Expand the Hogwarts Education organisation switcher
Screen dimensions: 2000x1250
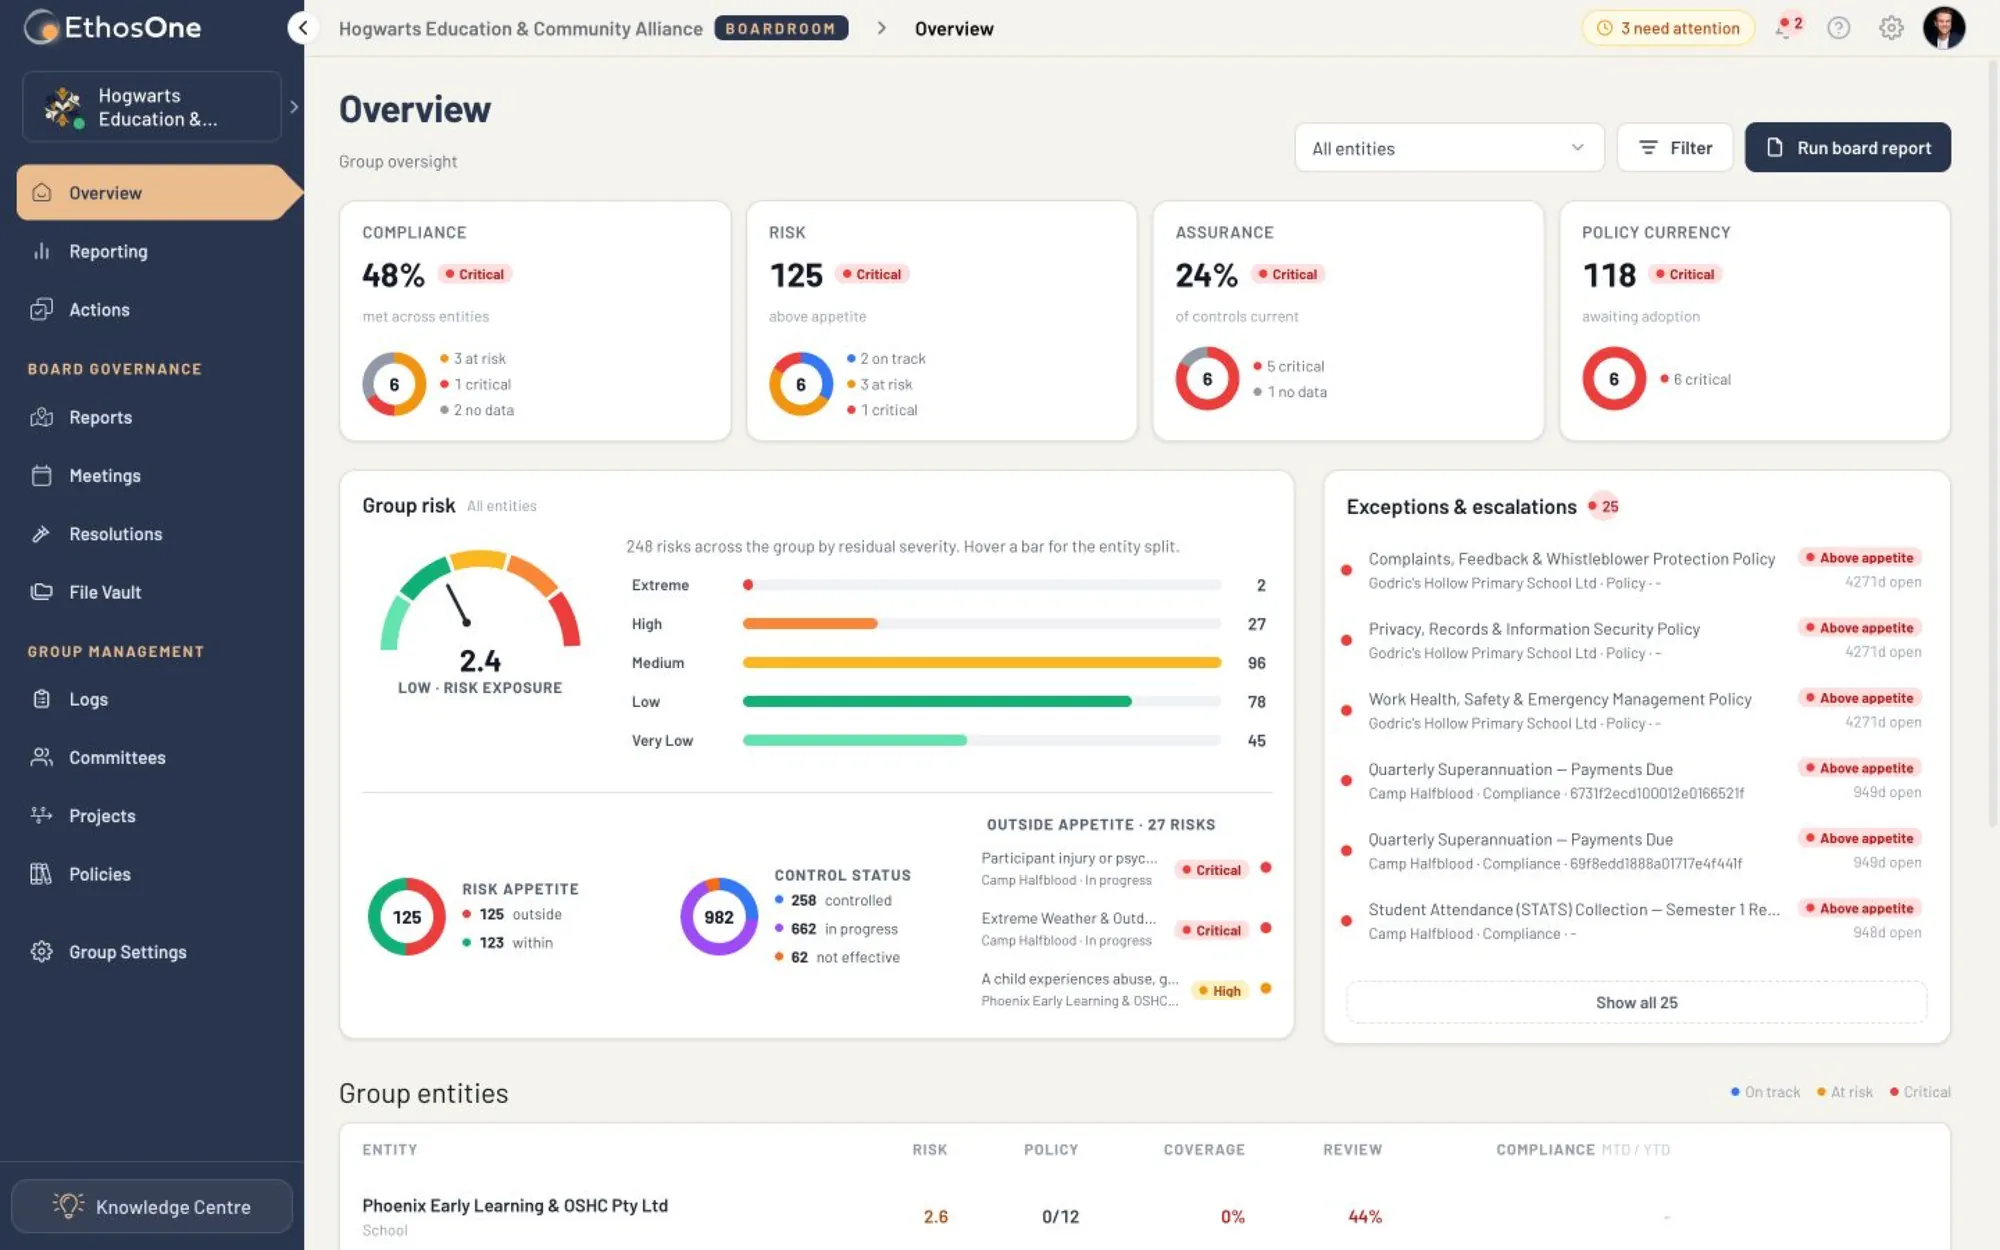(x=152, y=107)
